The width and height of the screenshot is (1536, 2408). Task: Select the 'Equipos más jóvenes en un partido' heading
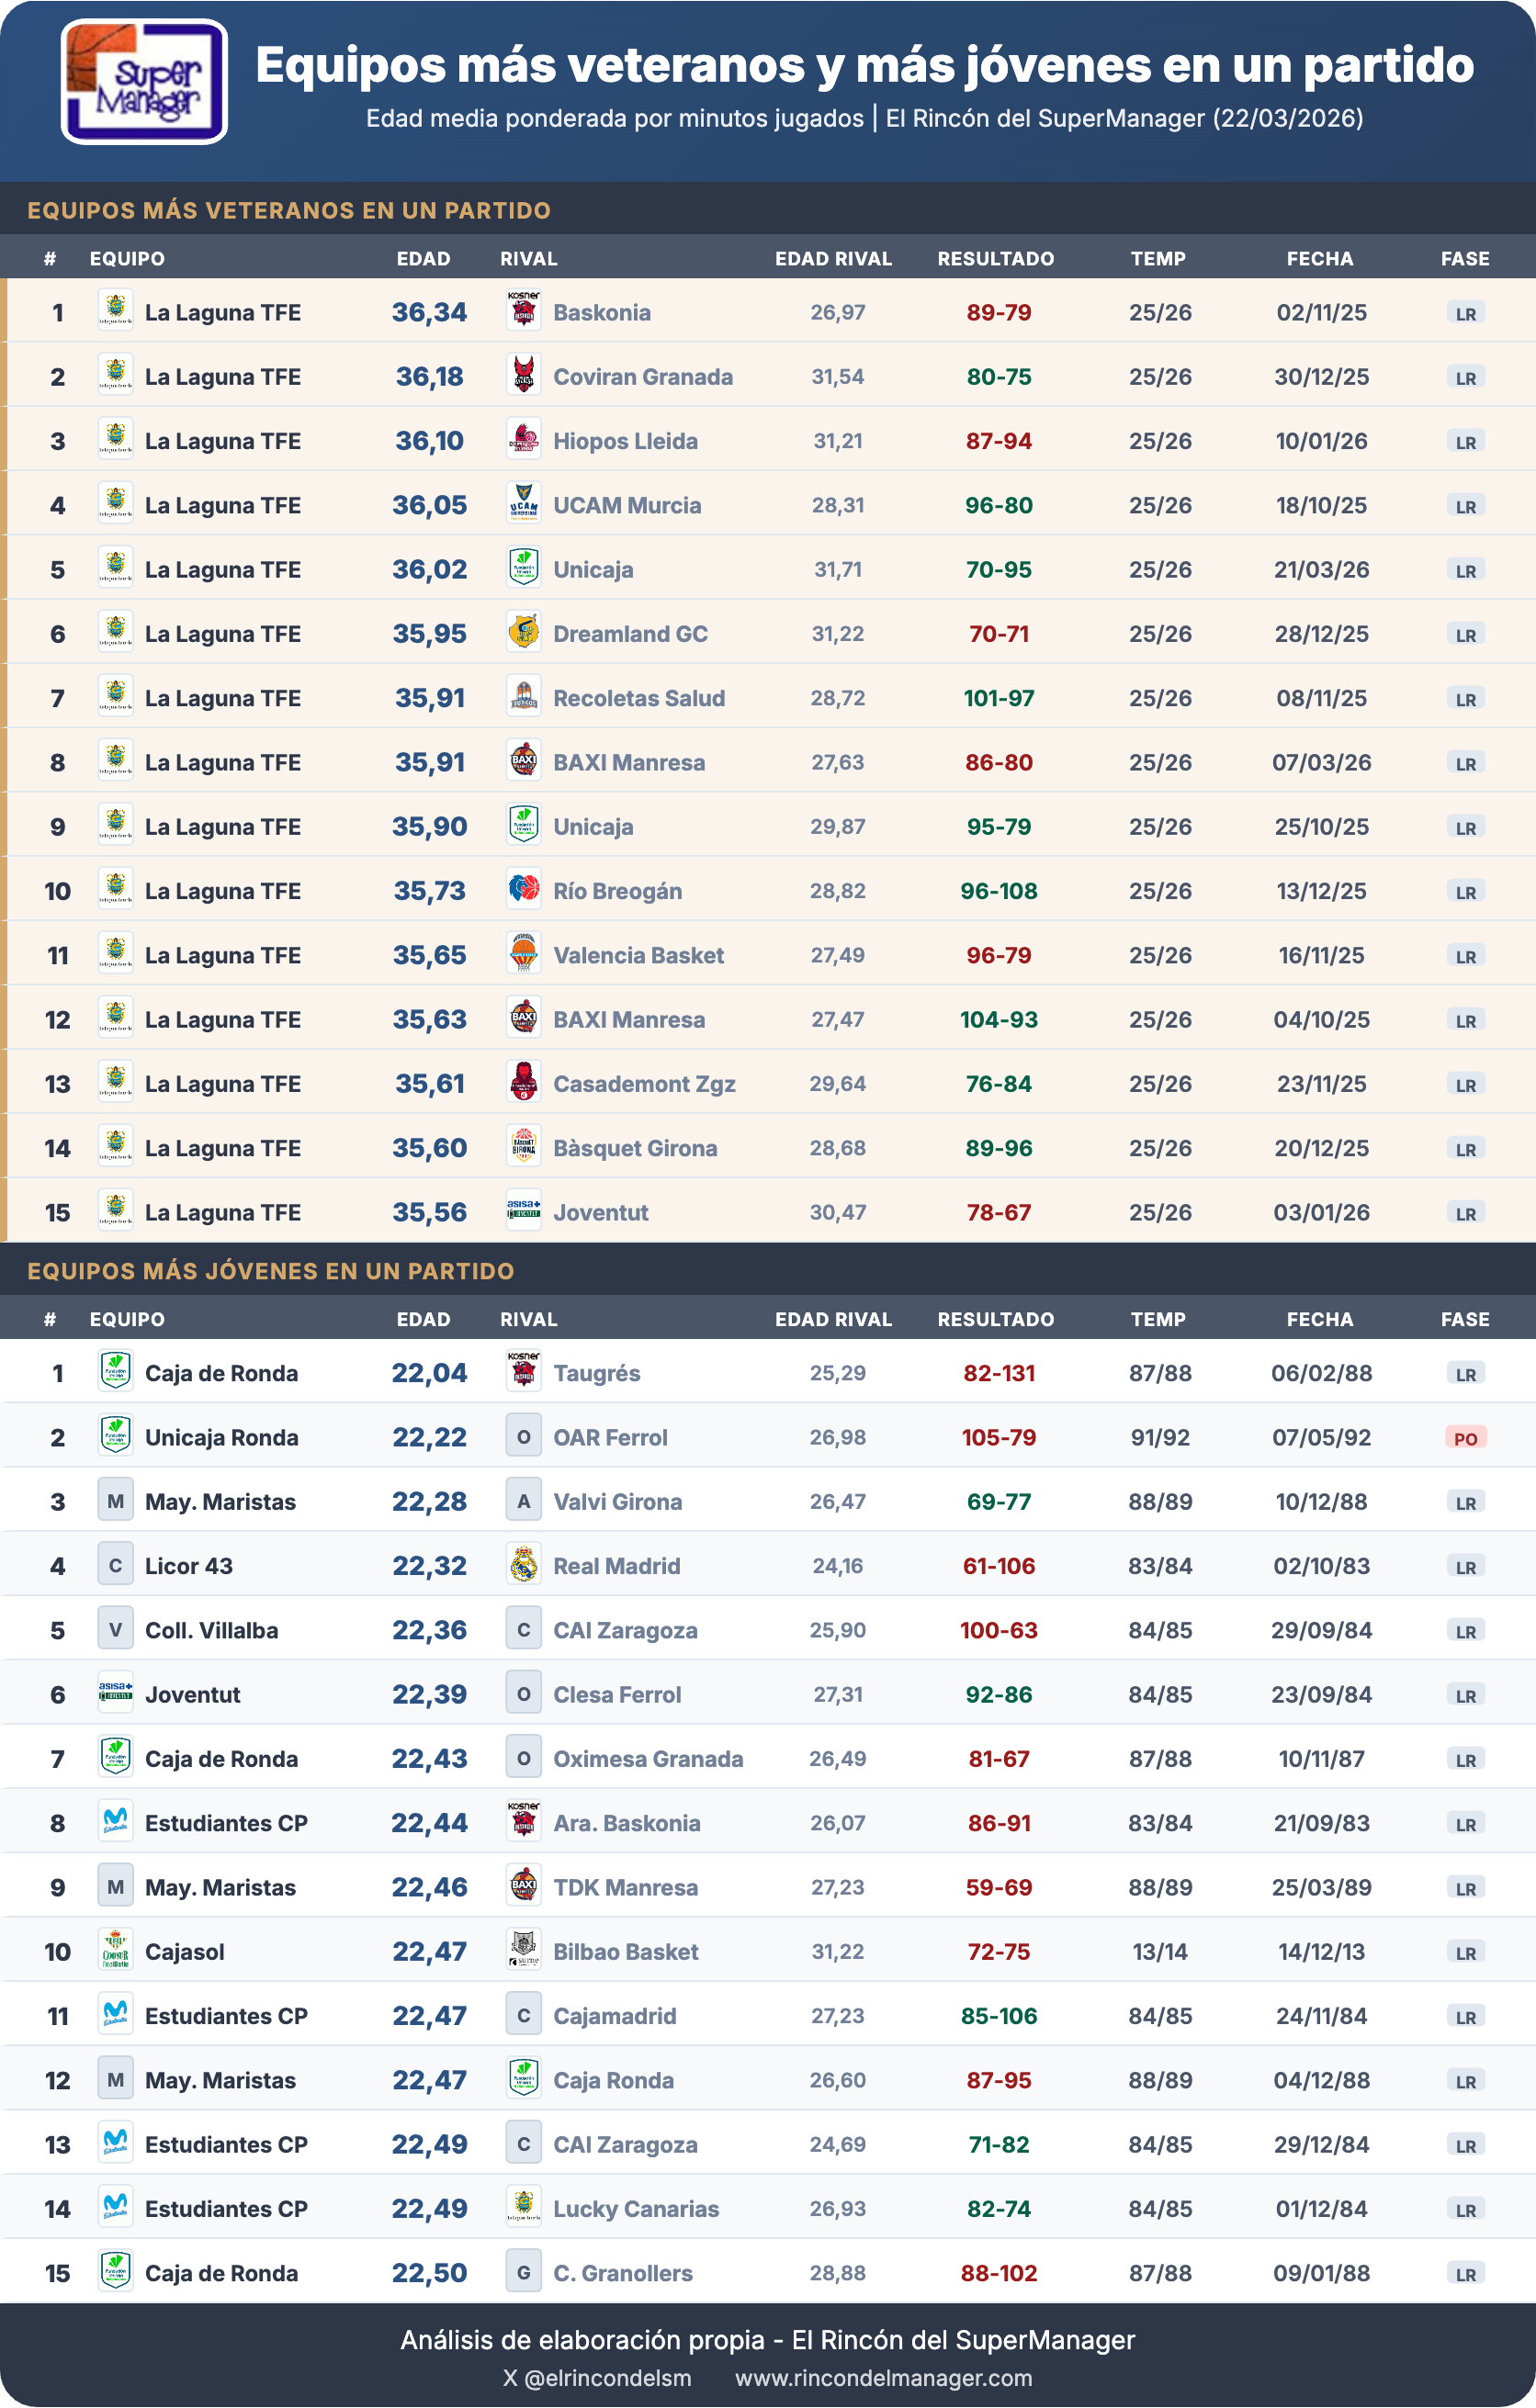(x=271, y=1271)
